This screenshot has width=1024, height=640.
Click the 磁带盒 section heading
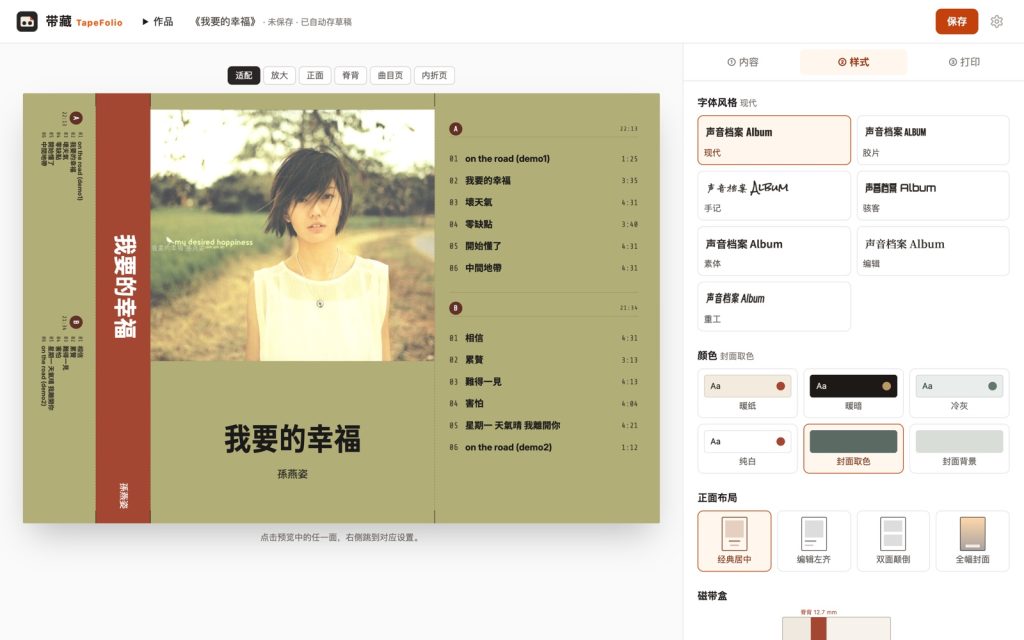[x=712, y=596]
